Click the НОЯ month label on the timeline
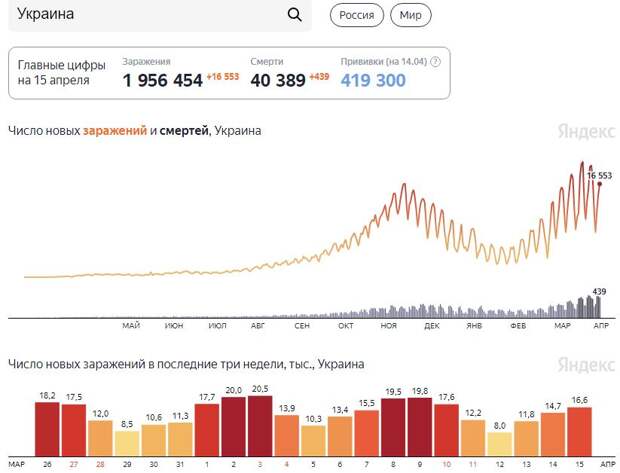Screen dimensions: 620x473 coord(388,325)
